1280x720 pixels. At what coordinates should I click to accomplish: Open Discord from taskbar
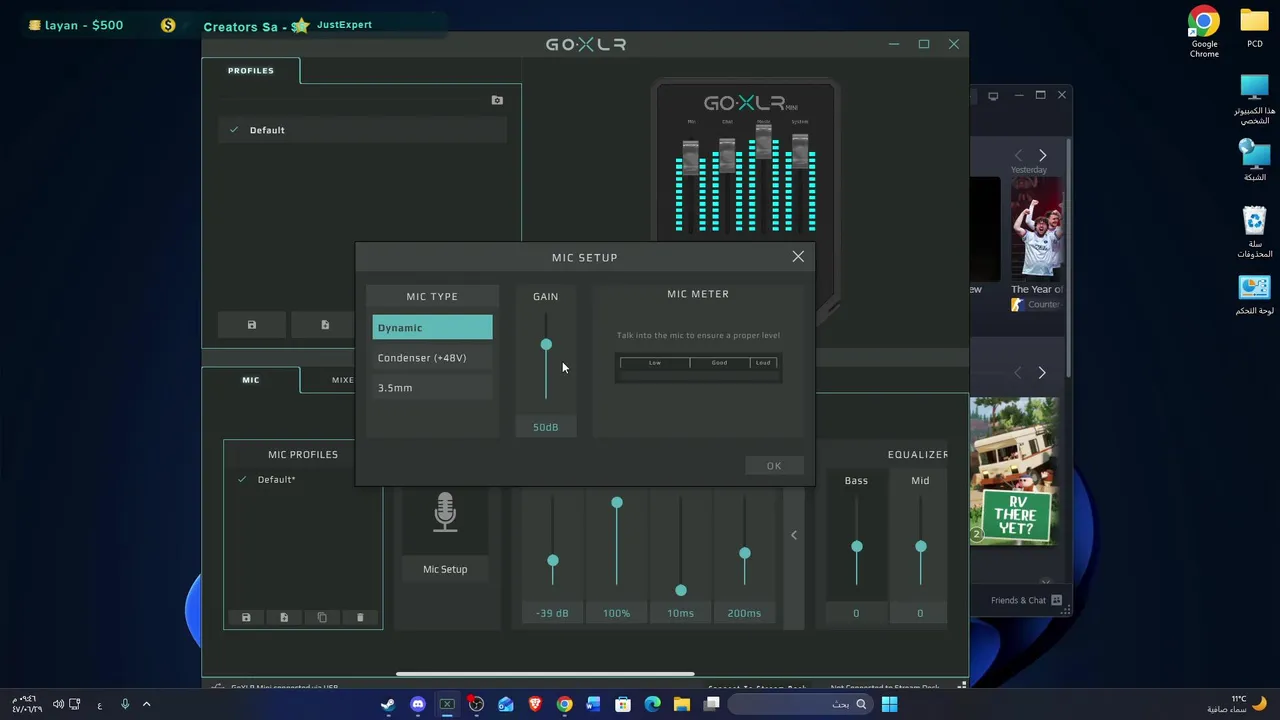[x=418, y=704]
